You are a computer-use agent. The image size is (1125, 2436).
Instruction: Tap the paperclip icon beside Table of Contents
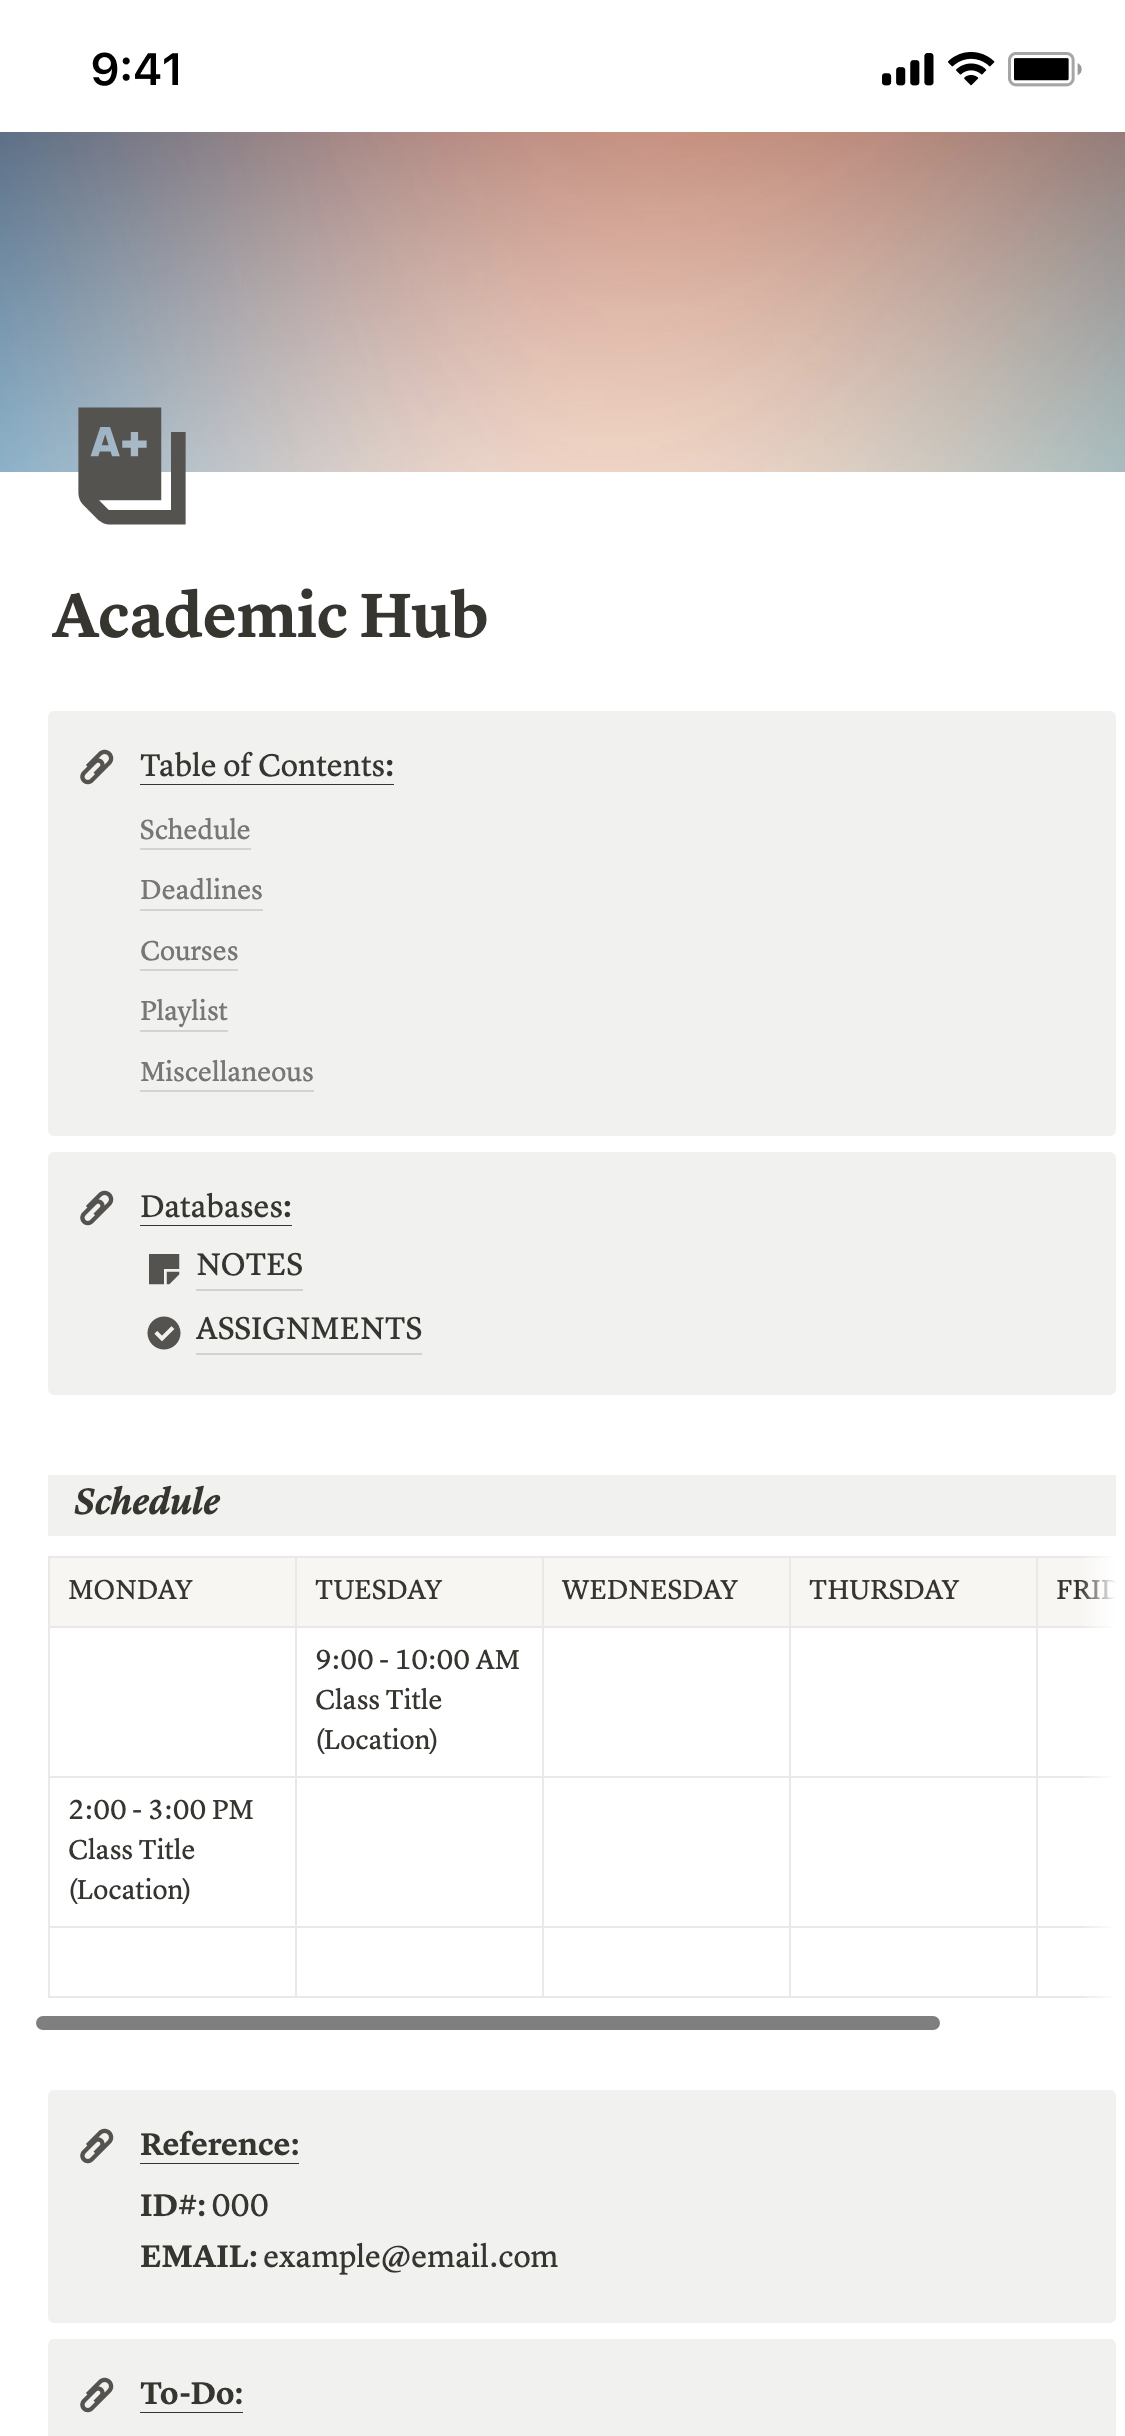[96, 767]
